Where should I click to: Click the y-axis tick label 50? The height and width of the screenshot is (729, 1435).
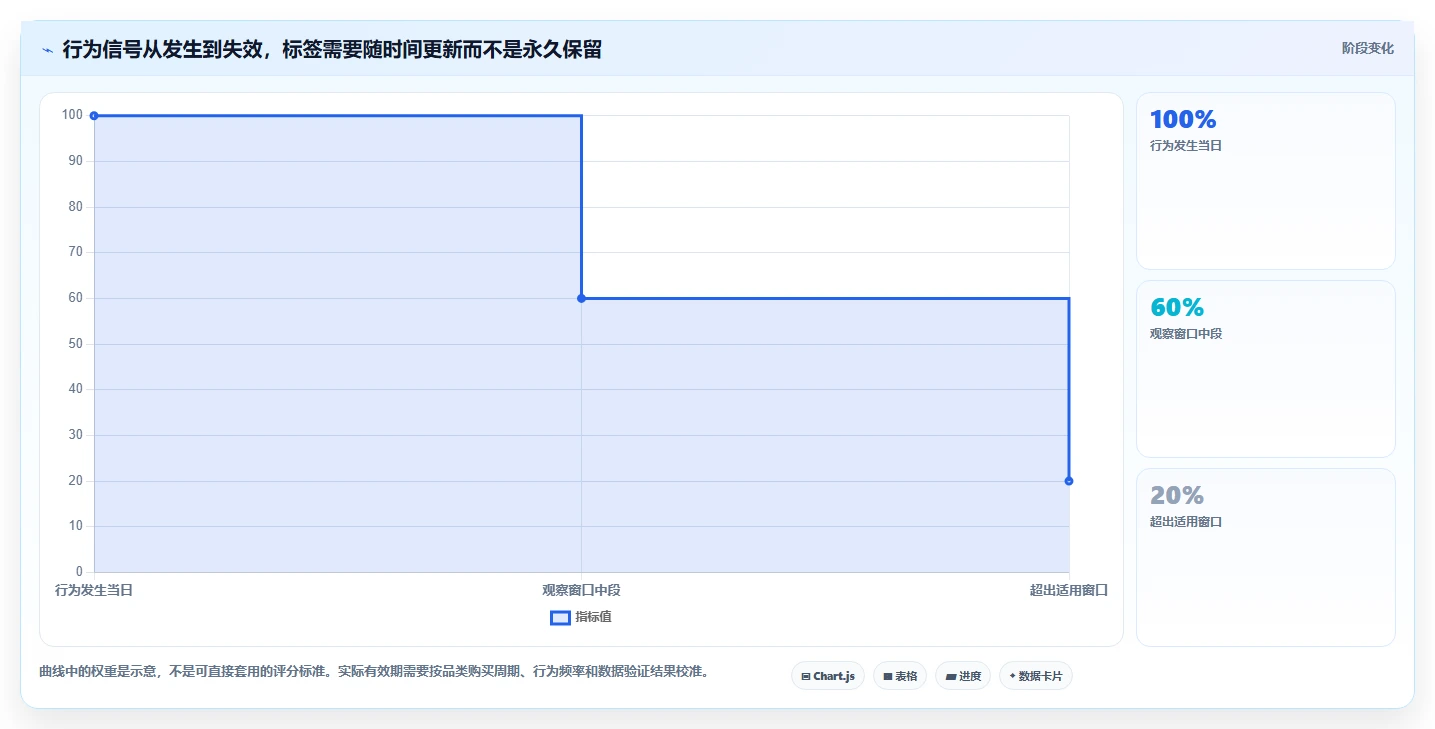pos(76,344)
